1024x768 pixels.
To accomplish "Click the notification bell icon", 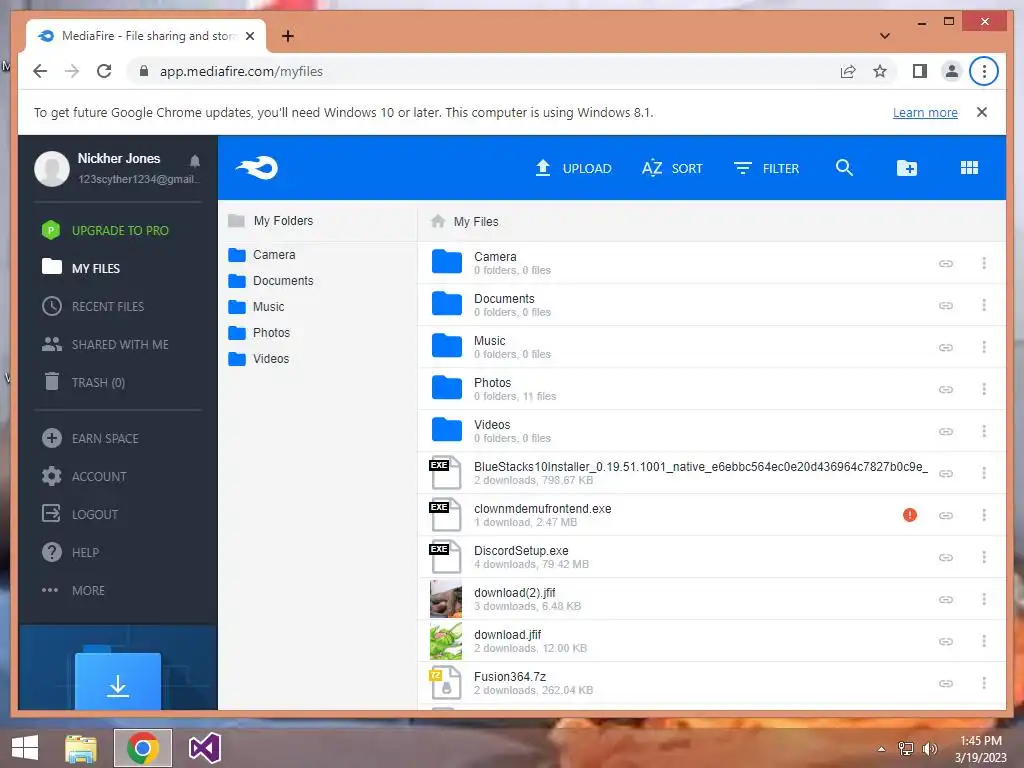I will 195,161.
